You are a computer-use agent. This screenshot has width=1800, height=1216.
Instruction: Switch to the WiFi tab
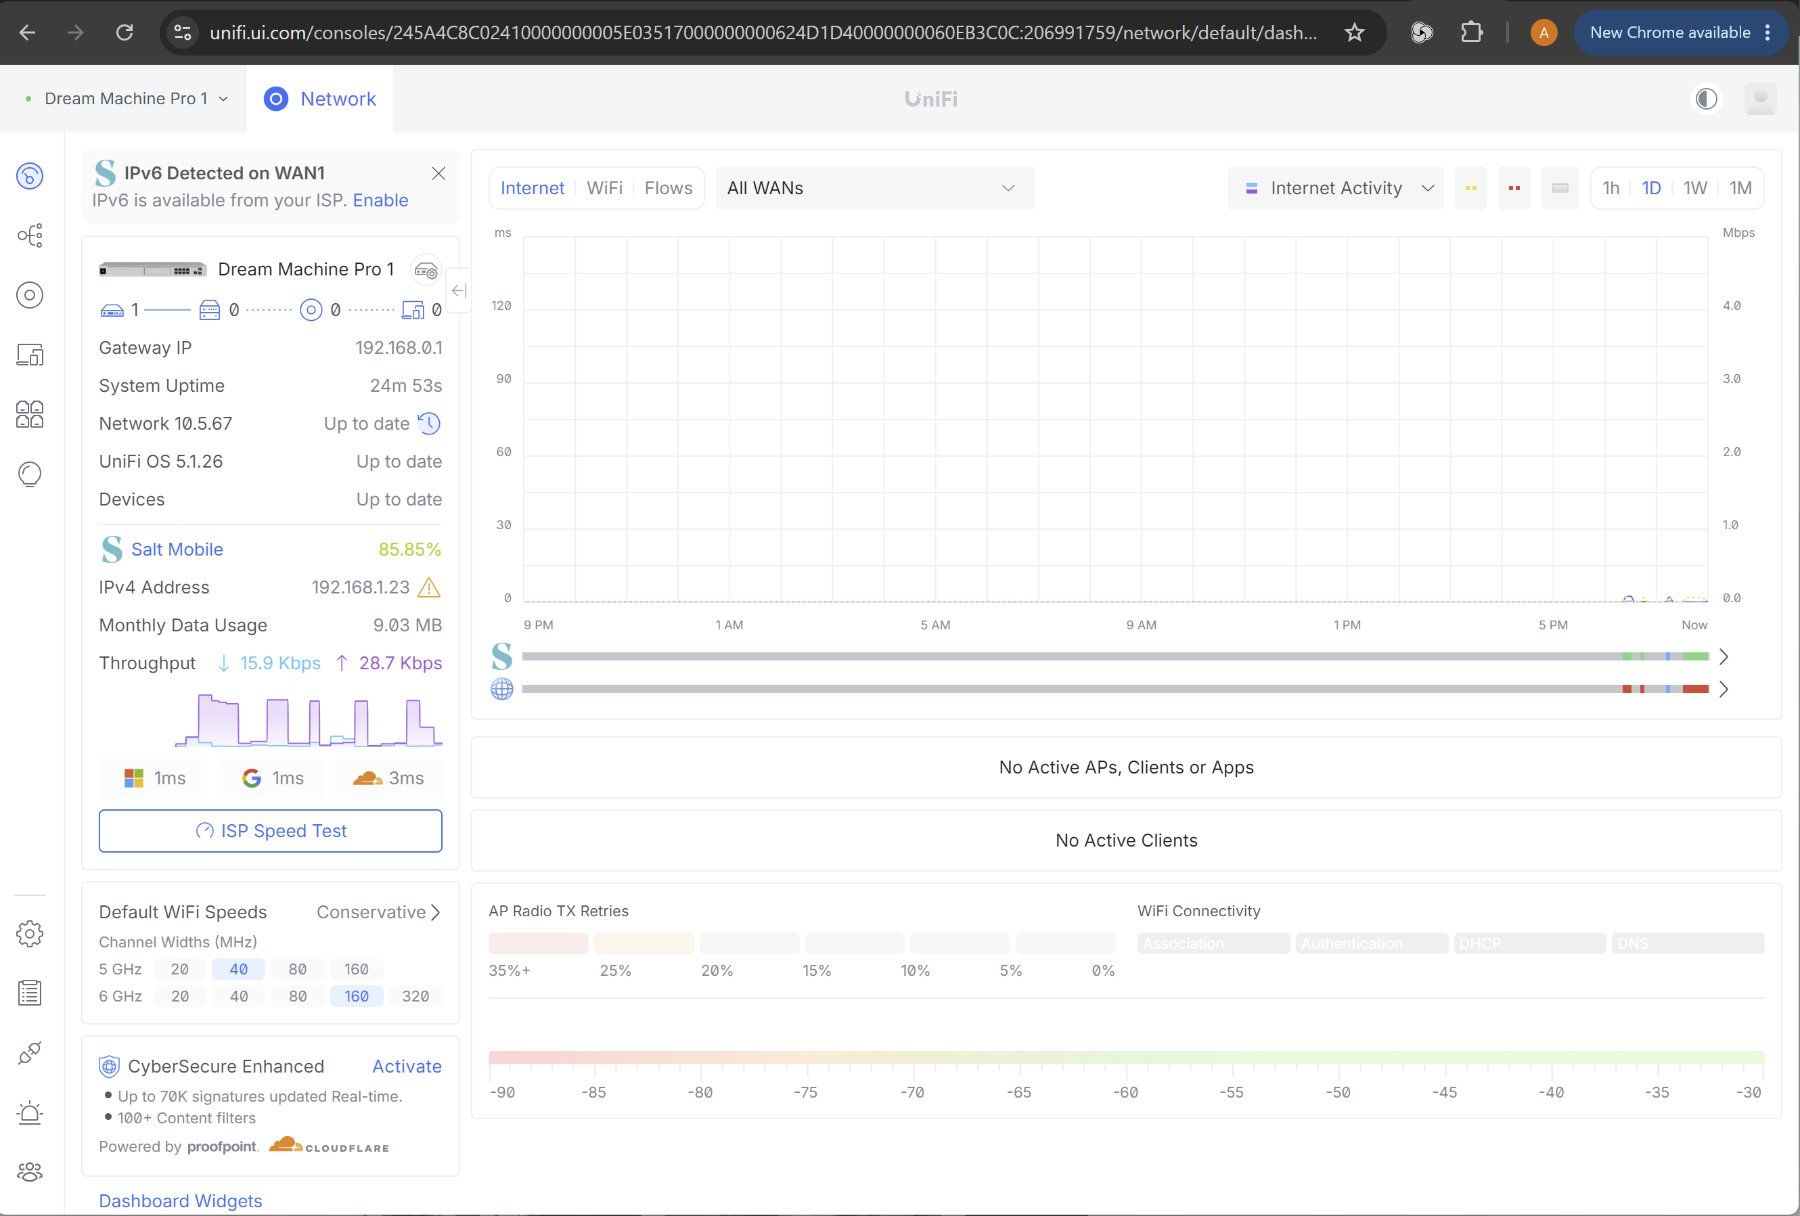point(604,188)
